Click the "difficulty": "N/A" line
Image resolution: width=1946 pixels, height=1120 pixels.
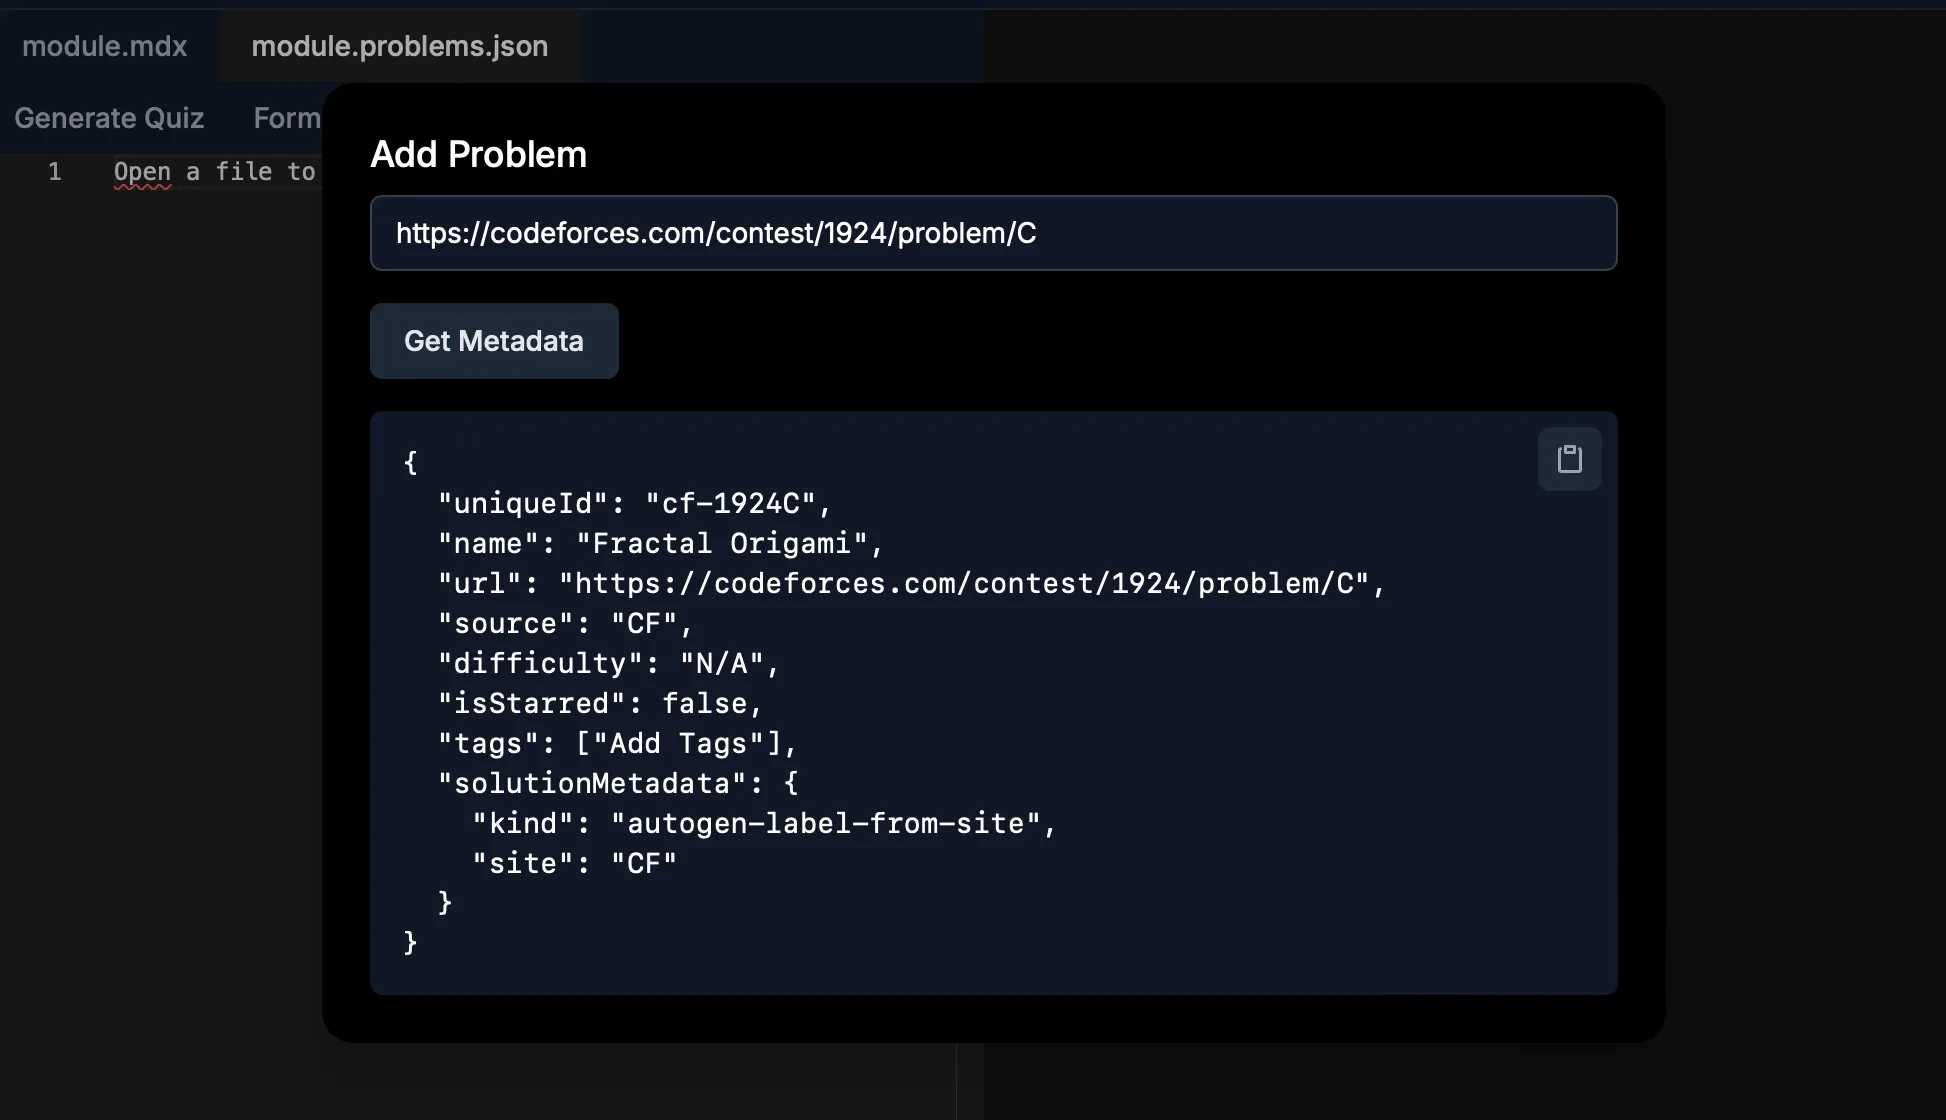click(608, 663)
